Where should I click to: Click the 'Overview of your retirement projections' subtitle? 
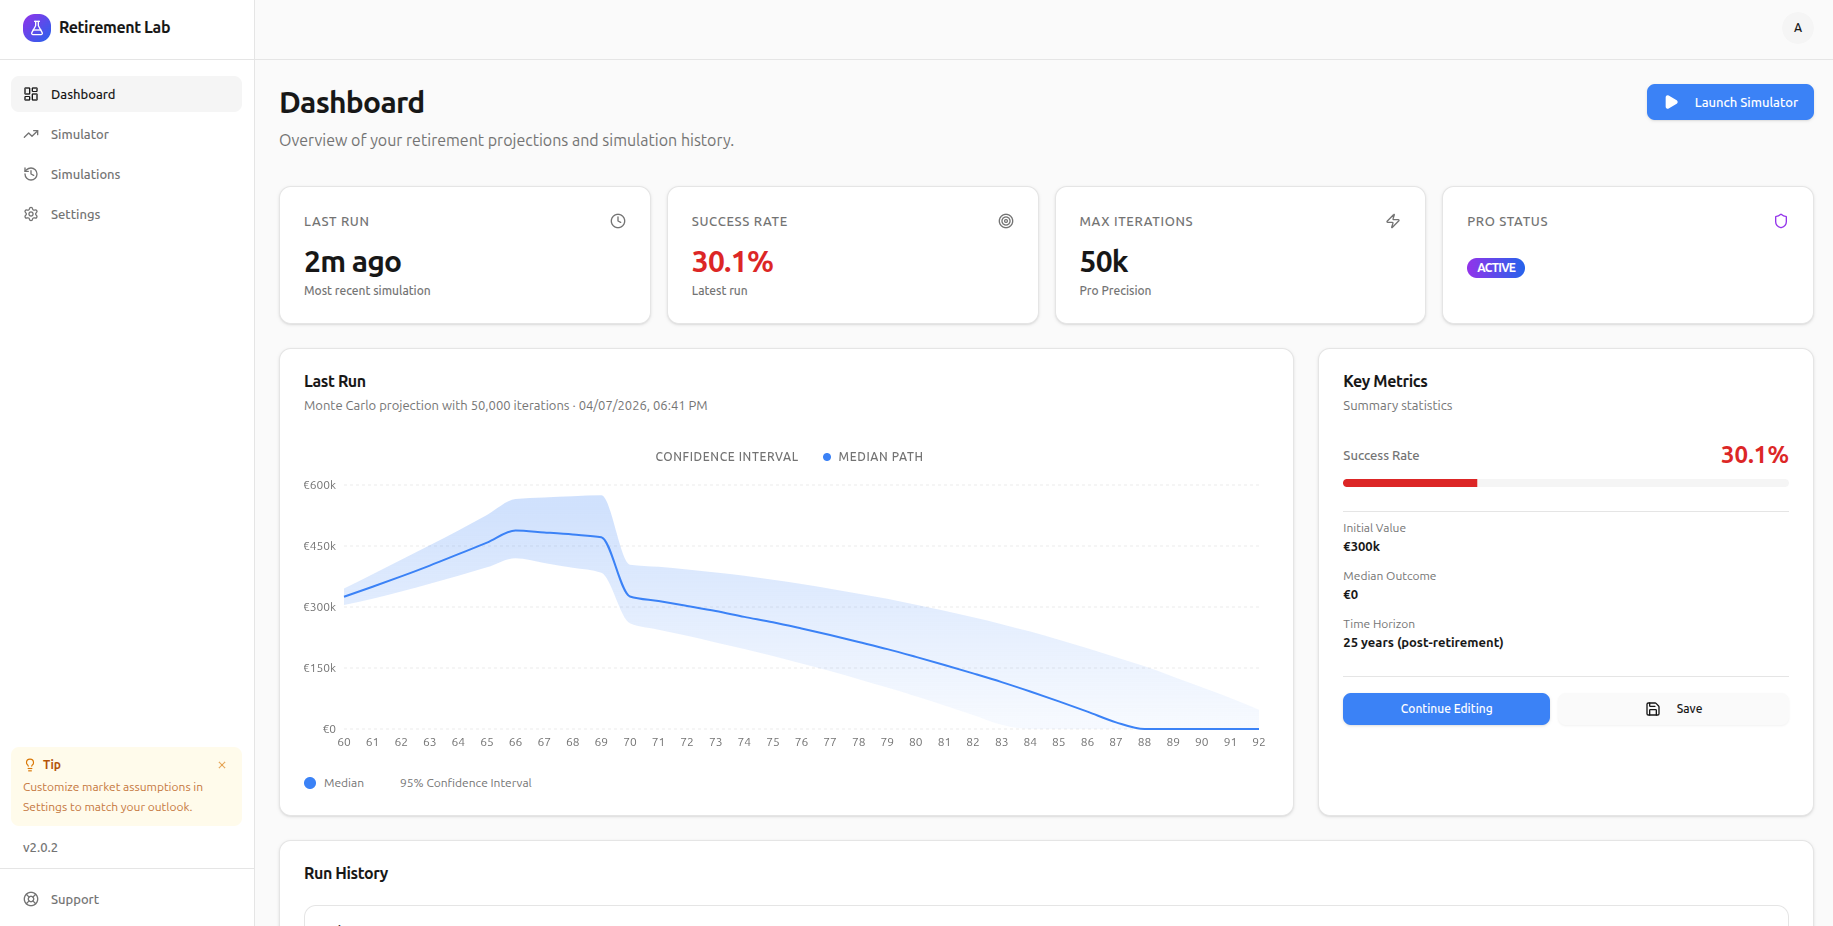[x=506, y=140]
